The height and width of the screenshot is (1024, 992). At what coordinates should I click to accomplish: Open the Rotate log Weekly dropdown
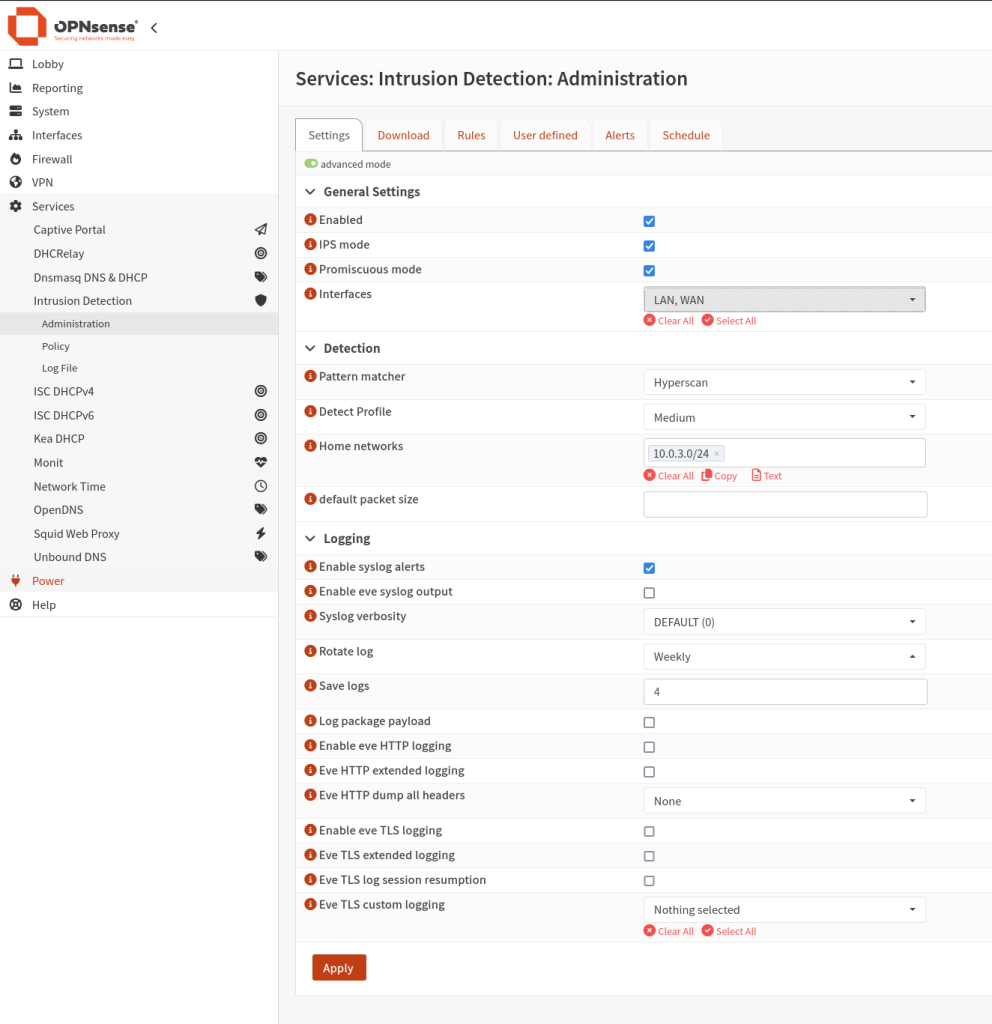783,657
